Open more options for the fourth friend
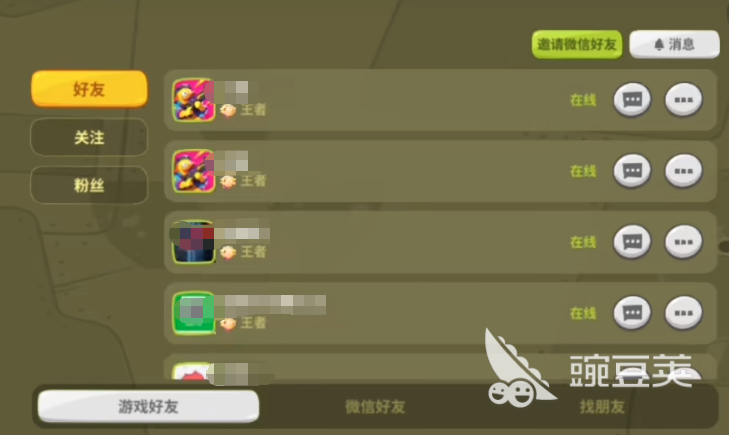729x435 pixels. (x=683, y=313)
